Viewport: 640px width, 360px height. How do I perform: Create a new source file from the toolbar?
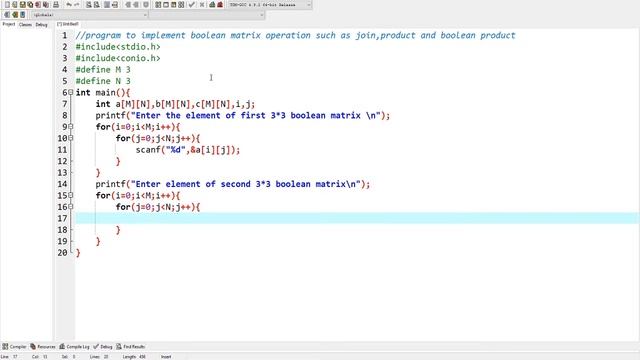click(7, 4)
